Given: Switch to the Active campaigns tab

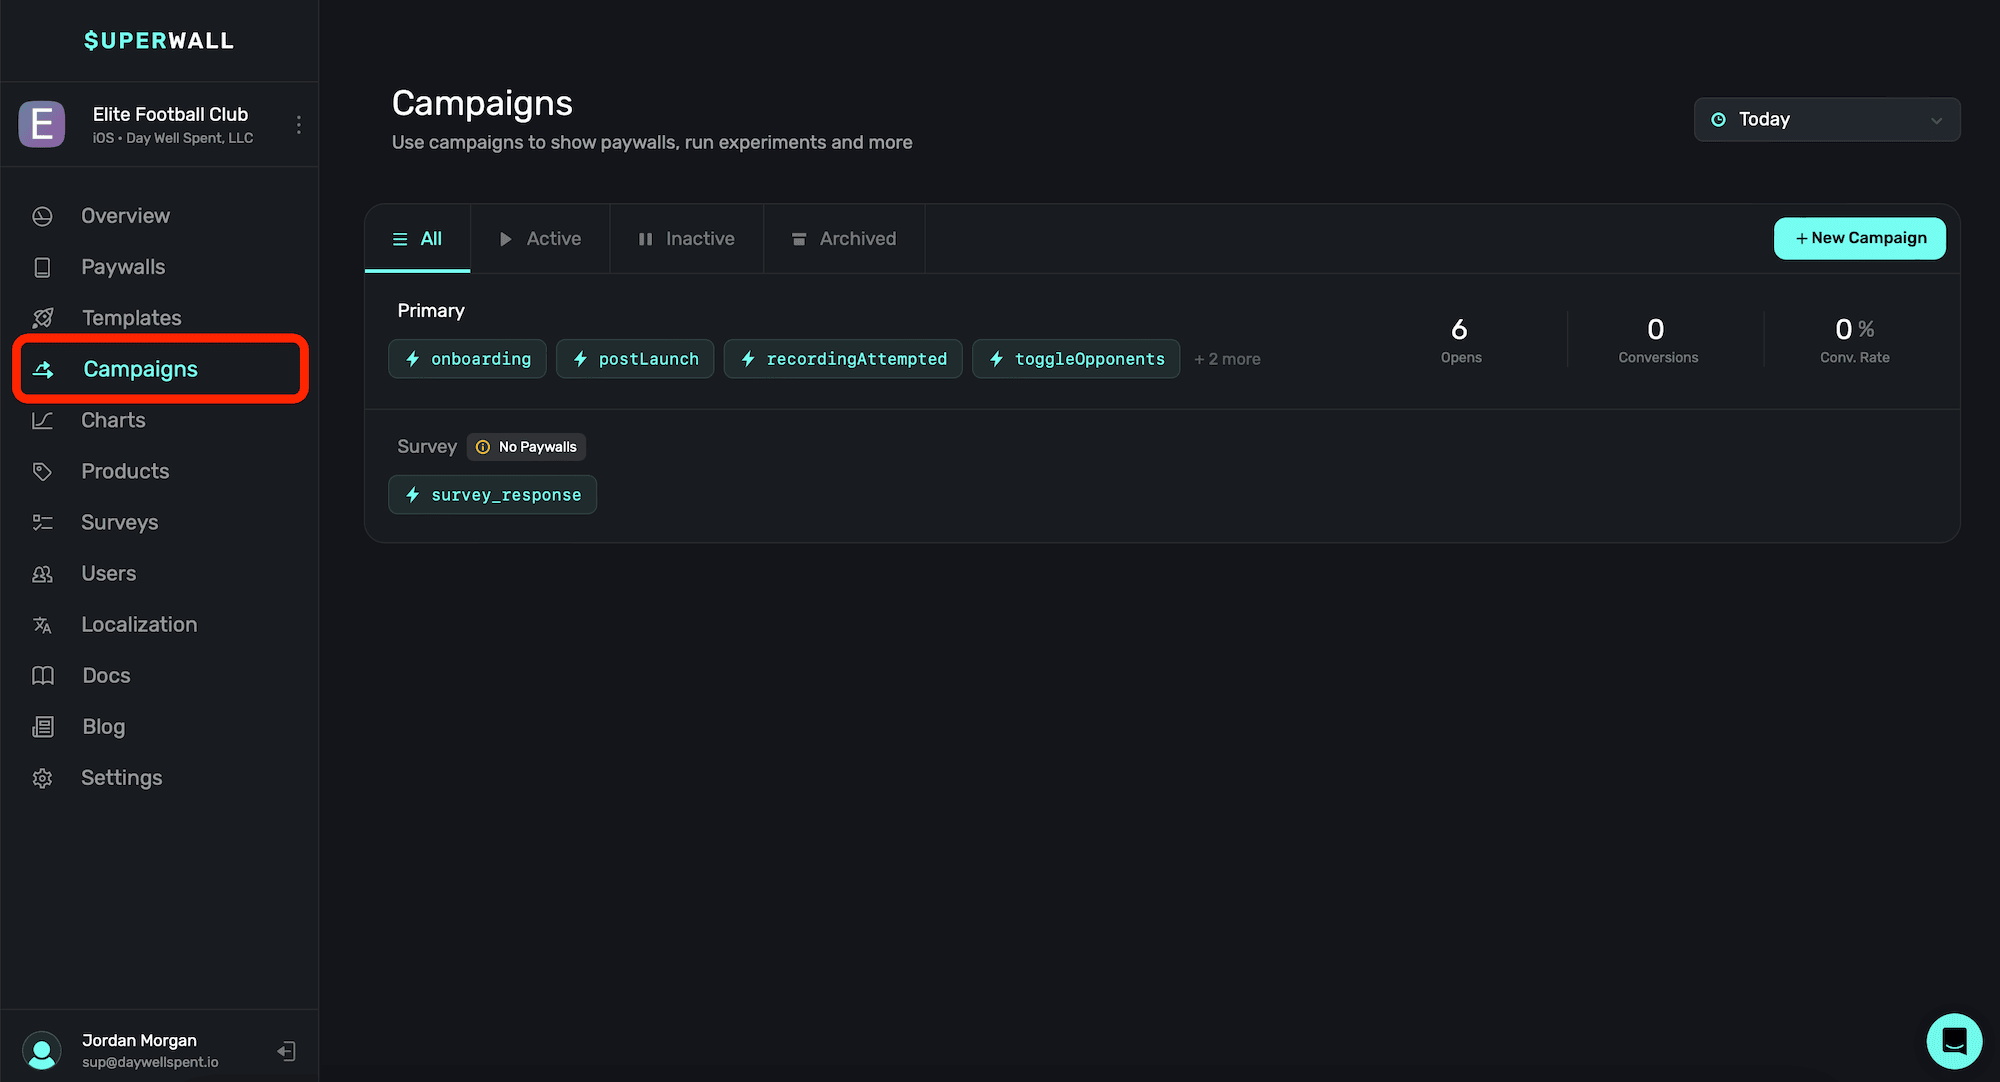Looking at the screenshot, I should [x=540, y=239].
